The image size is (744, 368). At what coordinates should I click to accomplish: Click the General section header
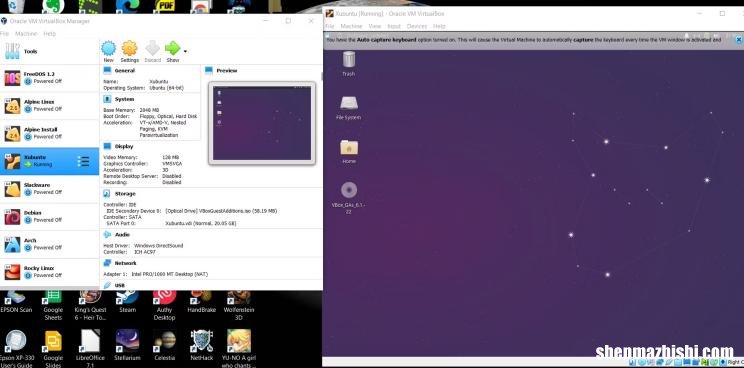[x=124, y=71]
